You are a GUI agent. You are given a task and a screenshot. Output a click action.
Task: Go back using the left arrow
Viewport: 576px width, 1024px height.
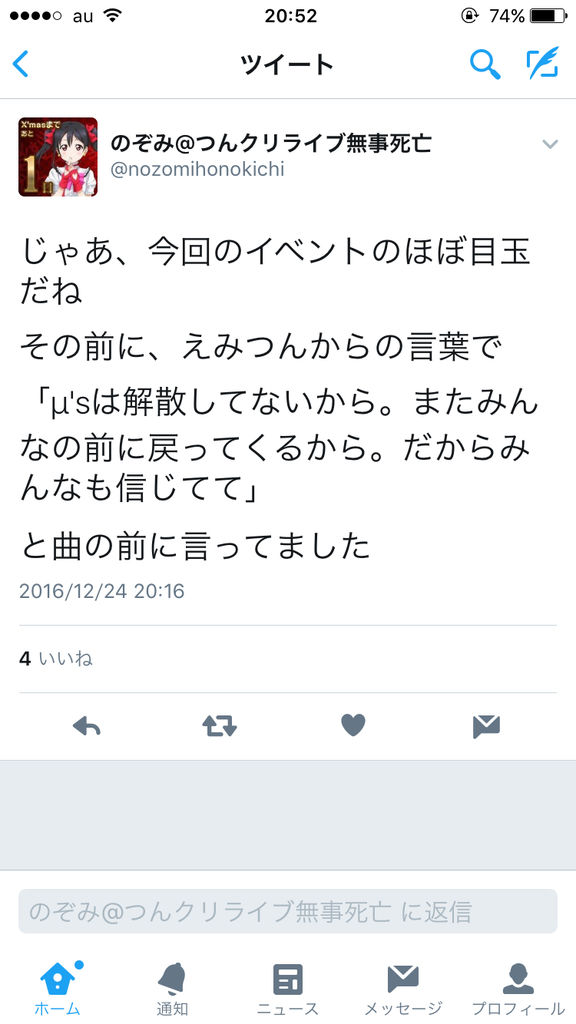[x=21, y=64]
